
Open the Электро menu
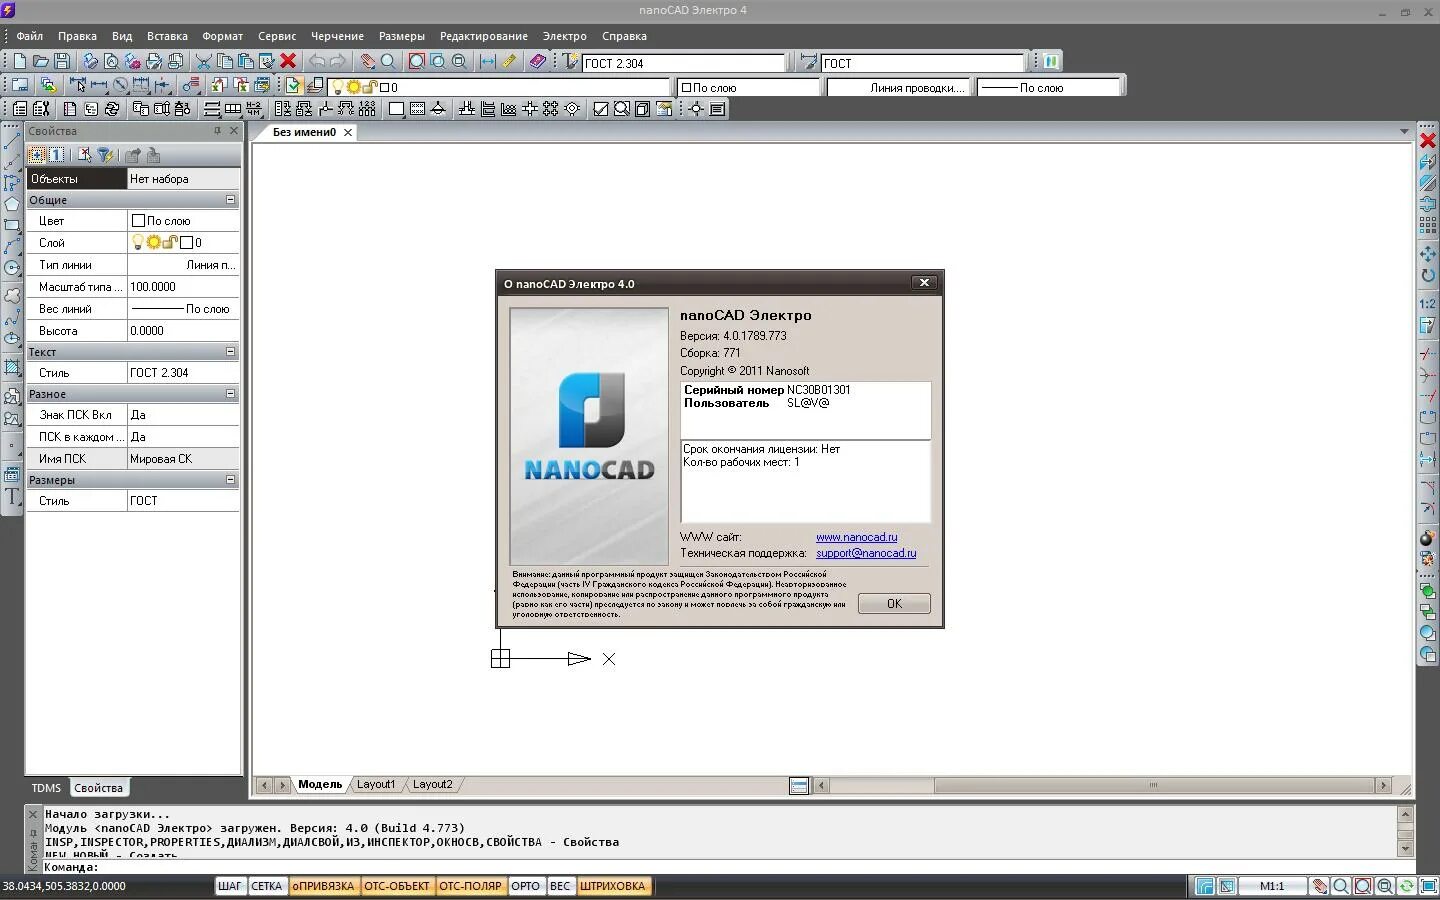(564, 36)
